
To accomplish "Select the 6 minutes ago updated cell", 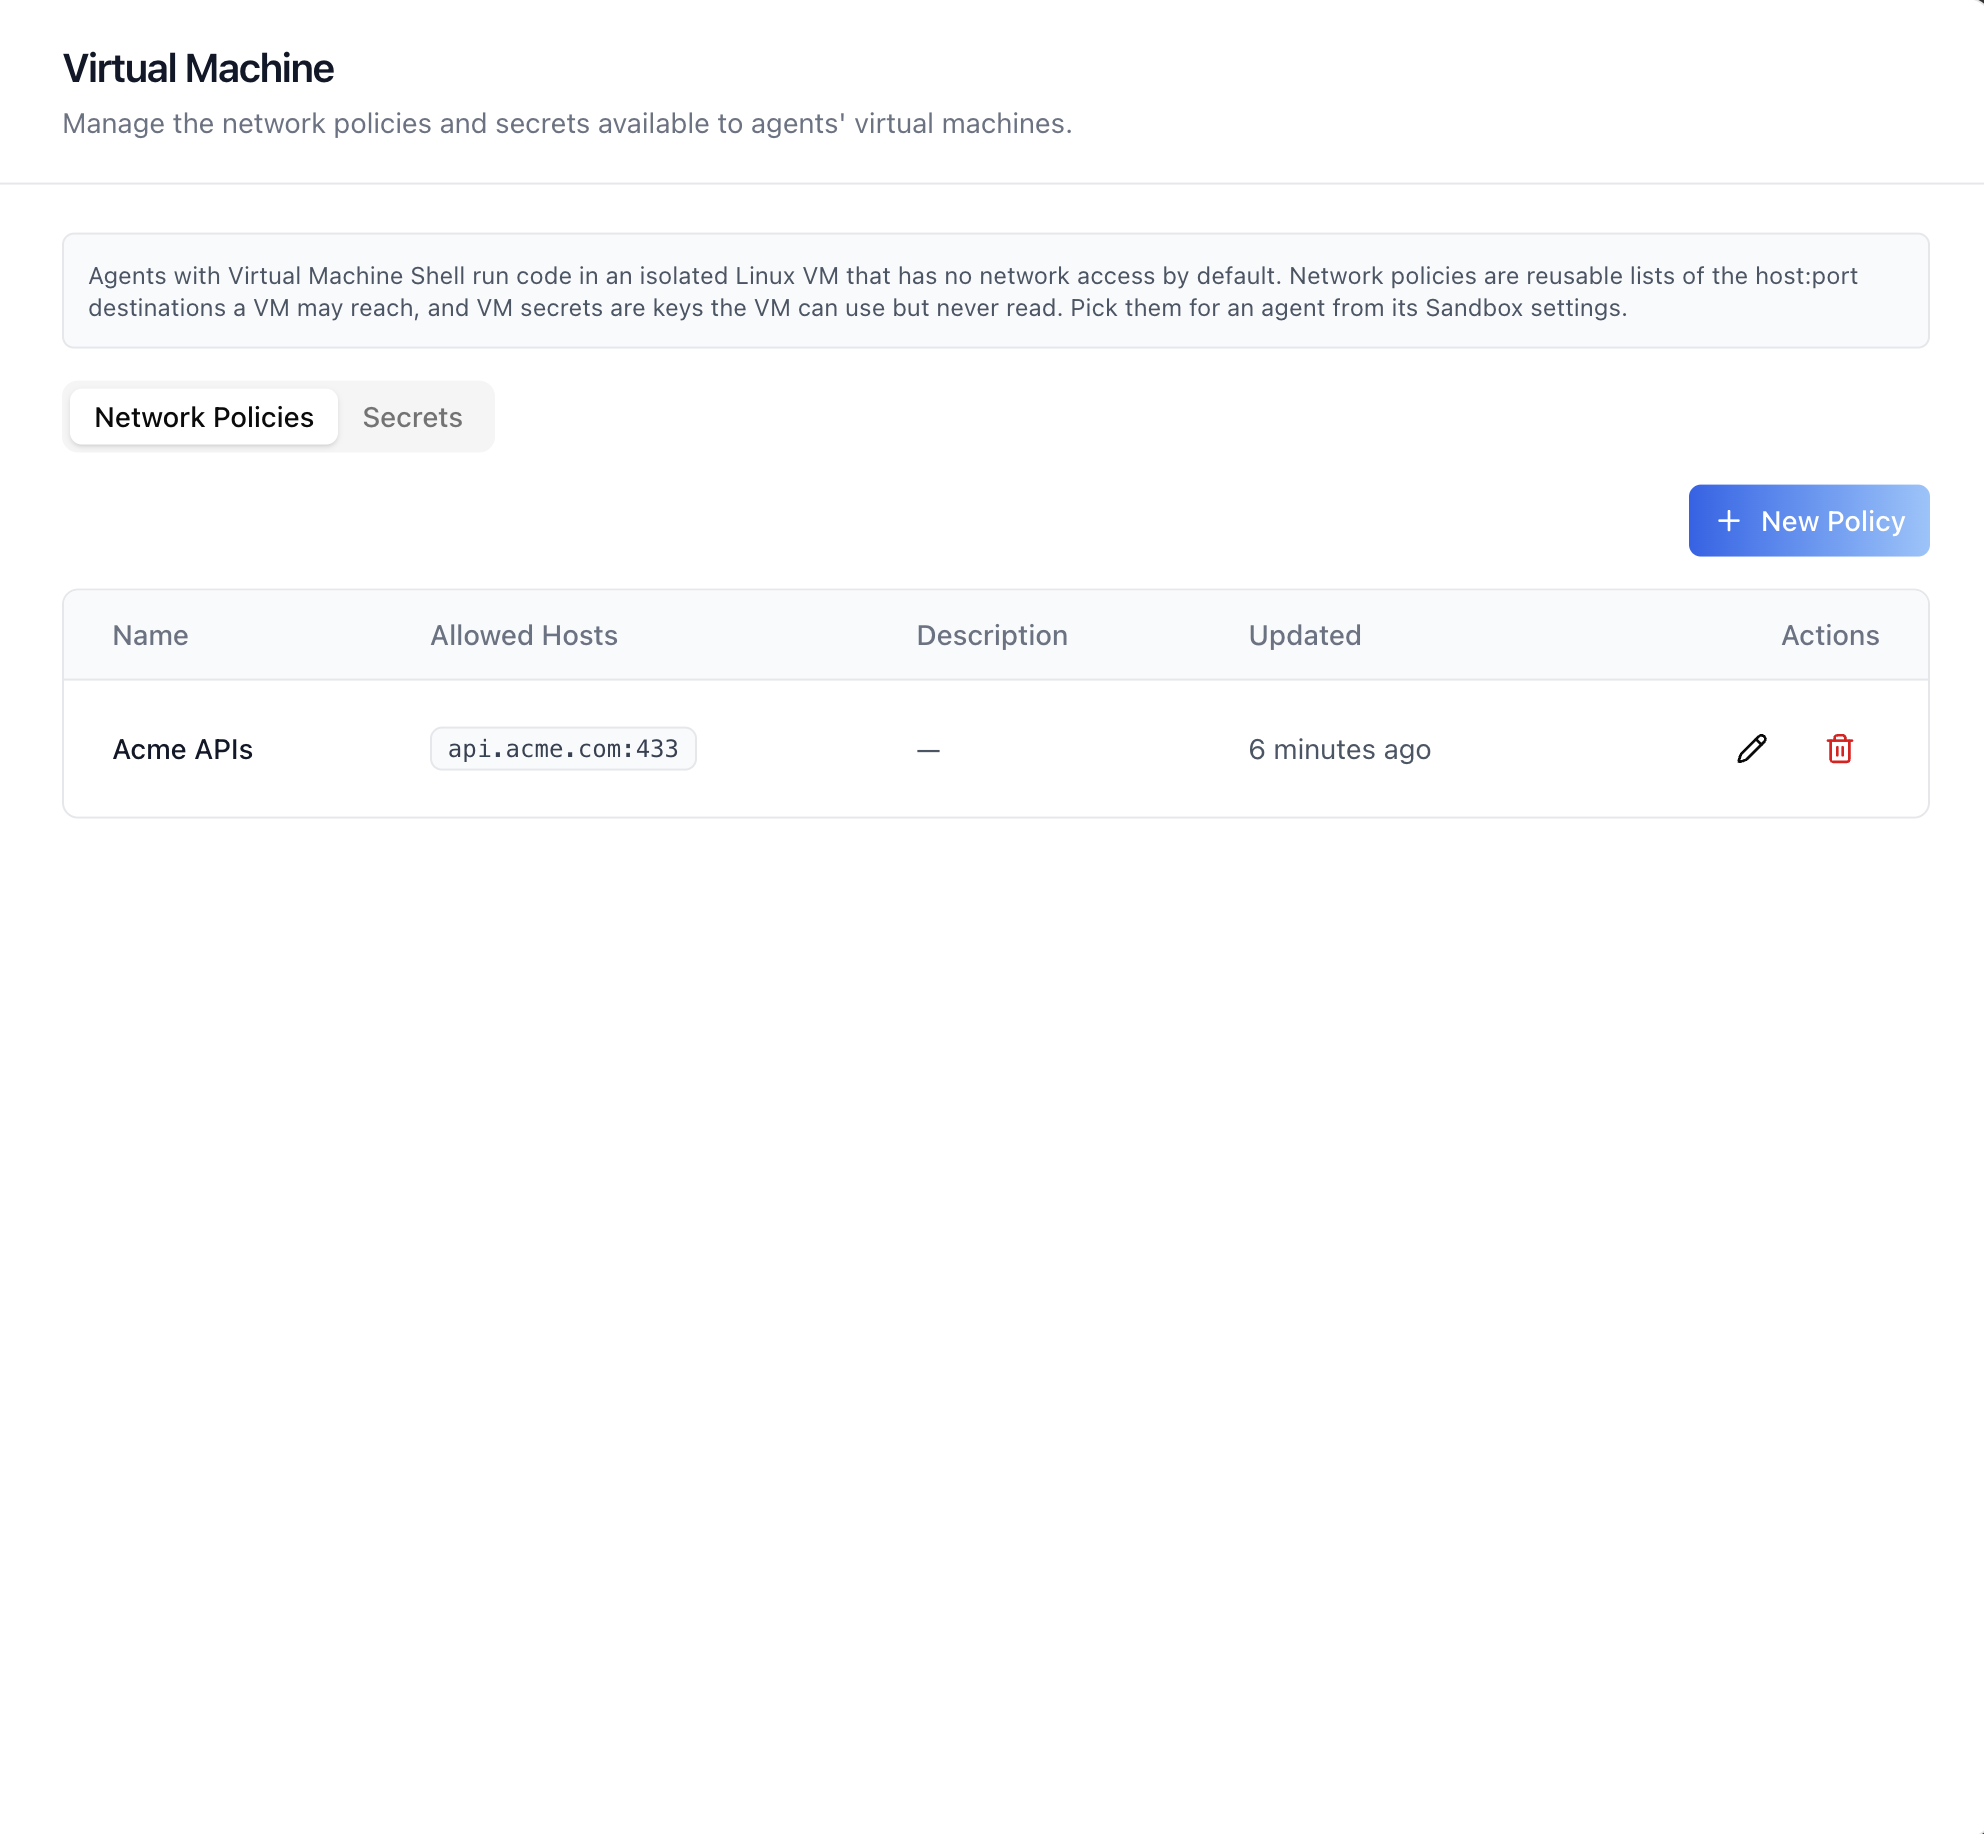I will 1340,749.
